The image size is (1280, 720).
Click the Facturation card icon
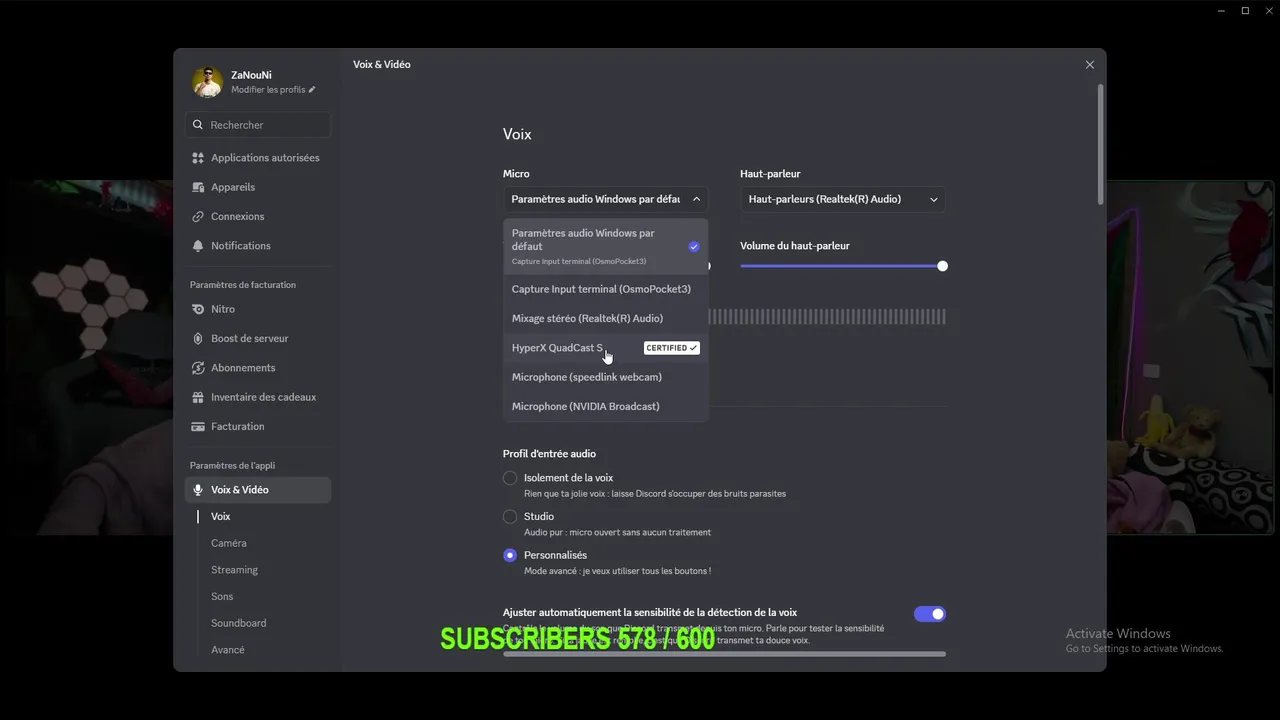click(198, 426)
